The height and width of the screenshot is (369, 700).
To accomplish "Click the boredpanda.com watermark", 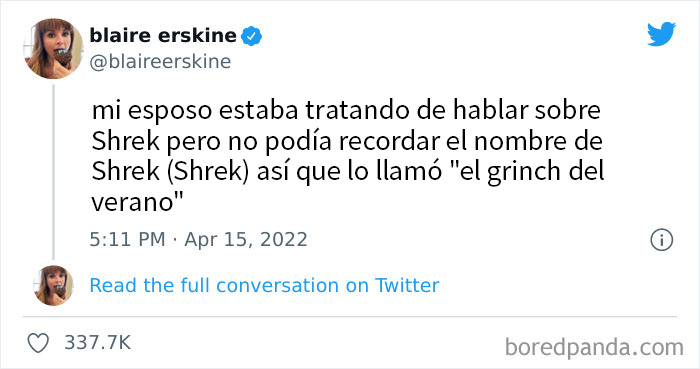I will [594, 347].
